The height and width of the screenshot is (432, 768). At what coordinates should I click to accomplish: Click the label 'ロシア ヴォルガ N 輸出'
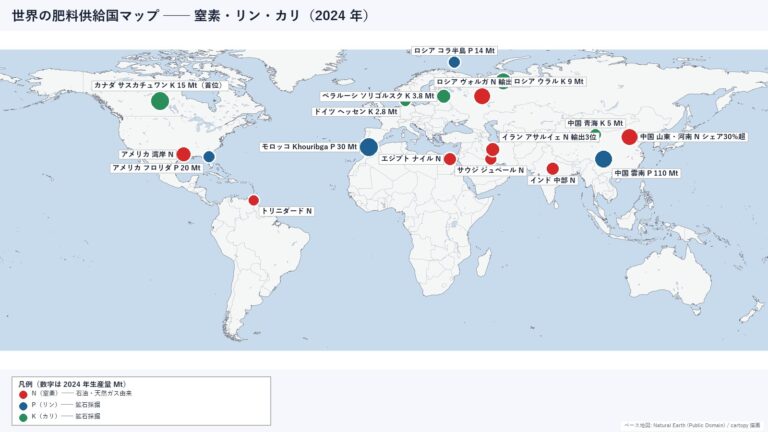[x=474, y=82]
